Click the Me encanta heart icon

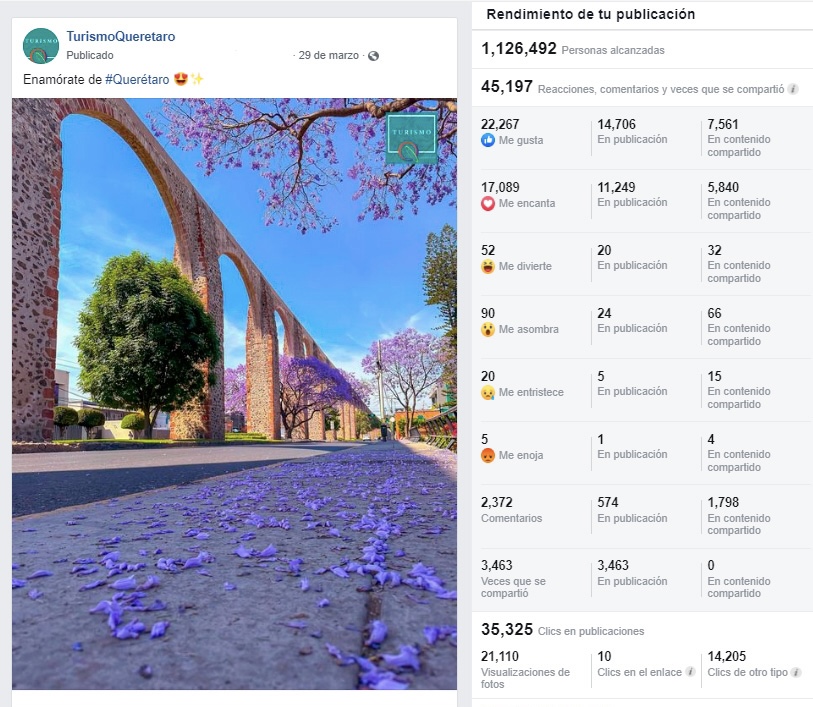488,204
